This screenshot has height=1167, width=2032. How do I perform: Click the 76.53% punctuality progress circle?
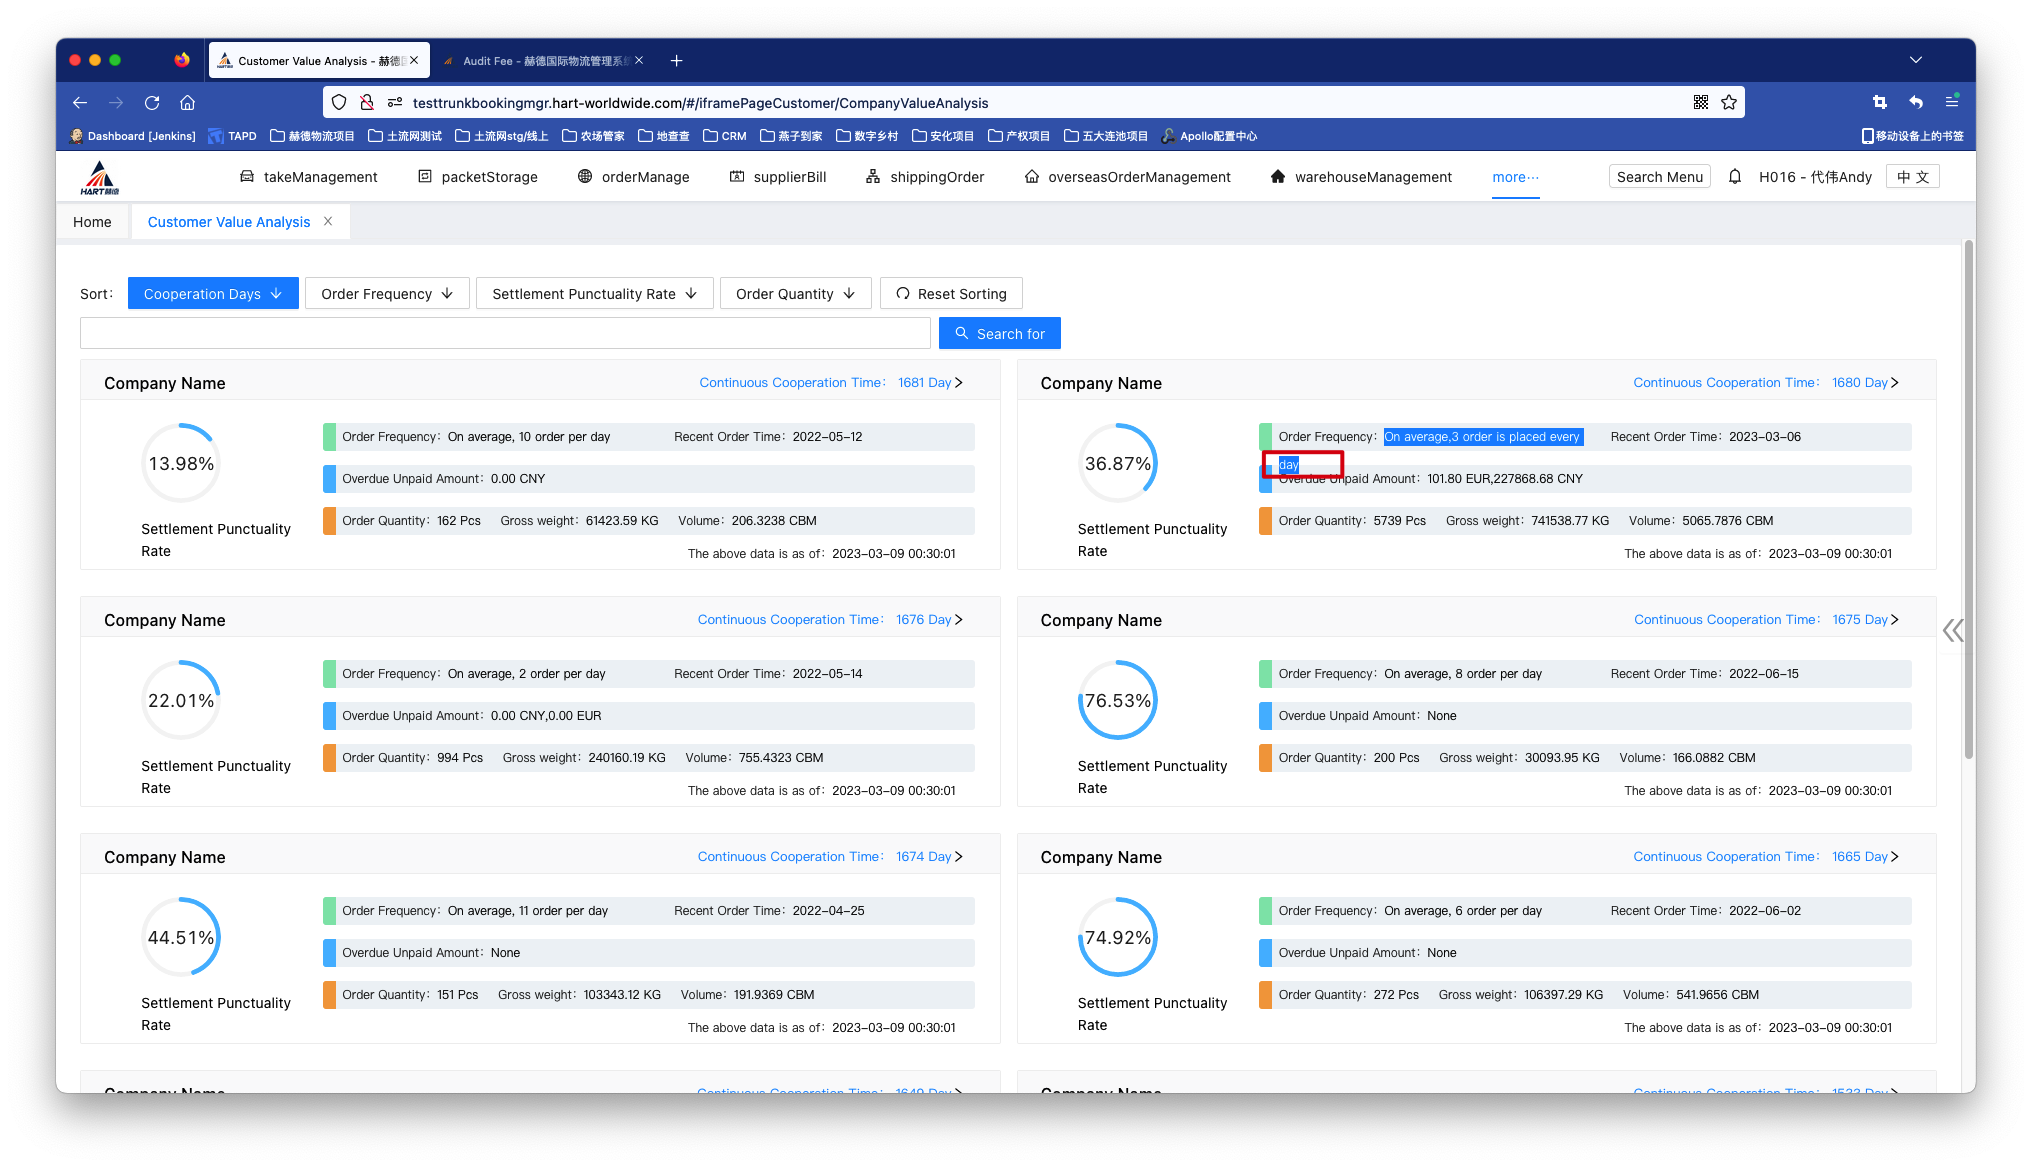1117,700
